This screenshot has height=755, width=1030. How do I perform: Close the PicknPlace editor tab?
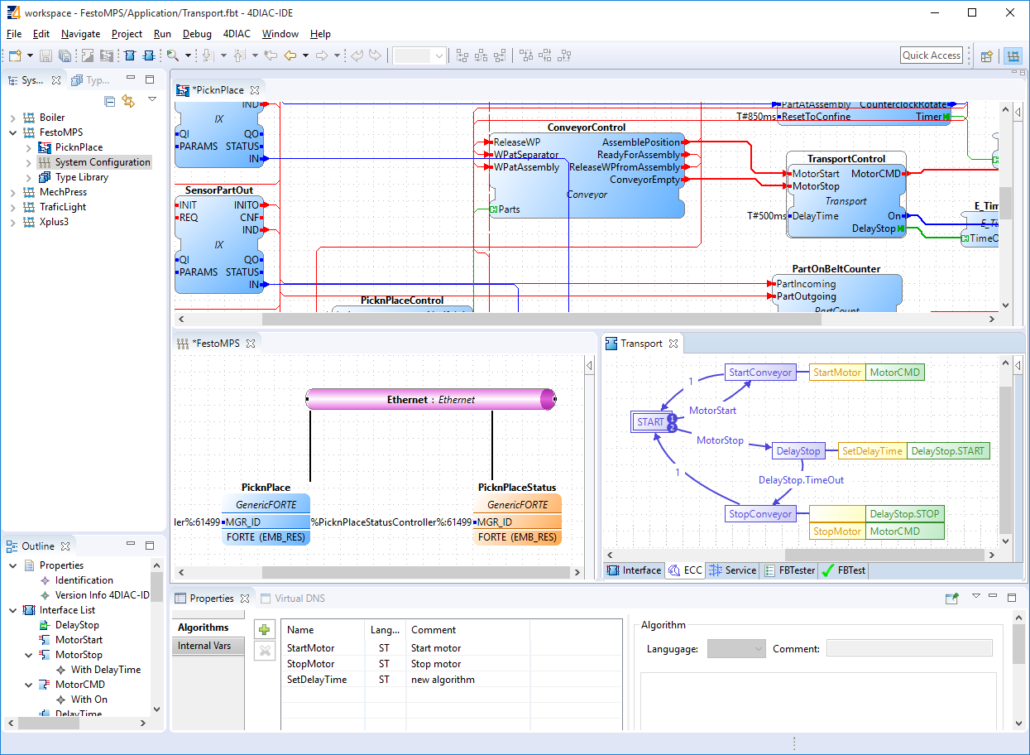pos(255,90)
